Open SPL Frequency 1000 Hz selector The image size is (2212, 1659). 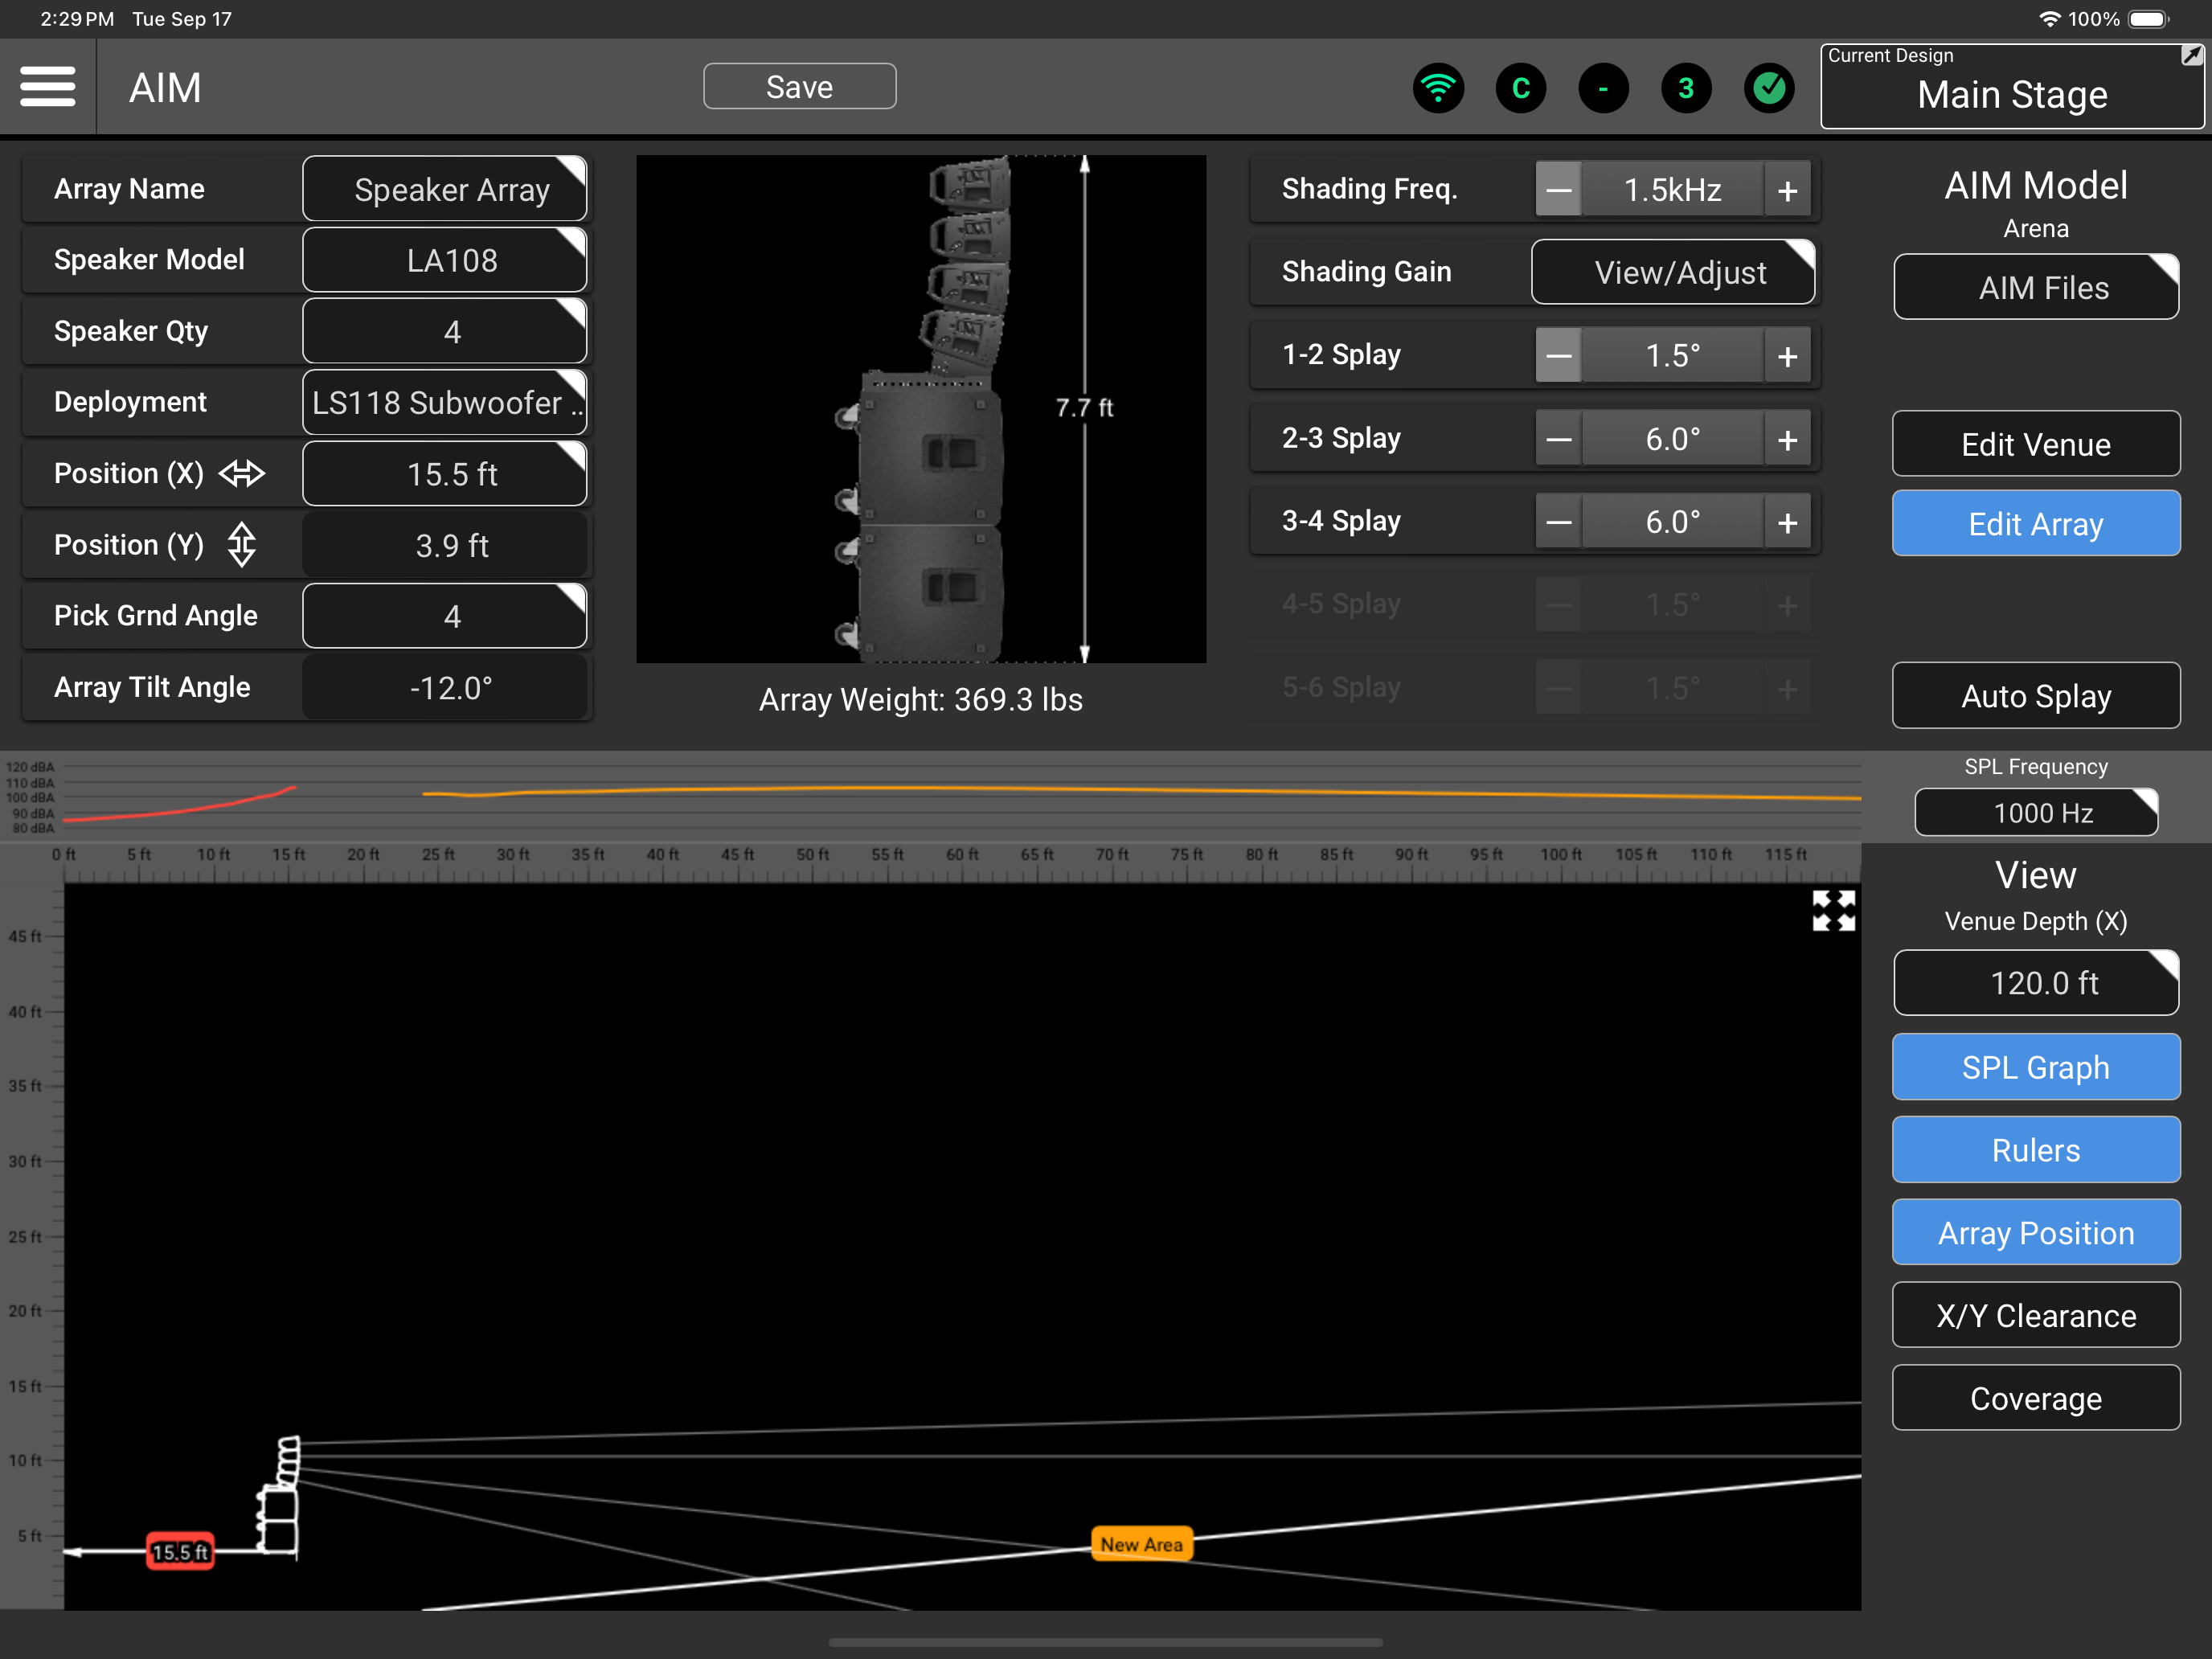point(2036,812)
